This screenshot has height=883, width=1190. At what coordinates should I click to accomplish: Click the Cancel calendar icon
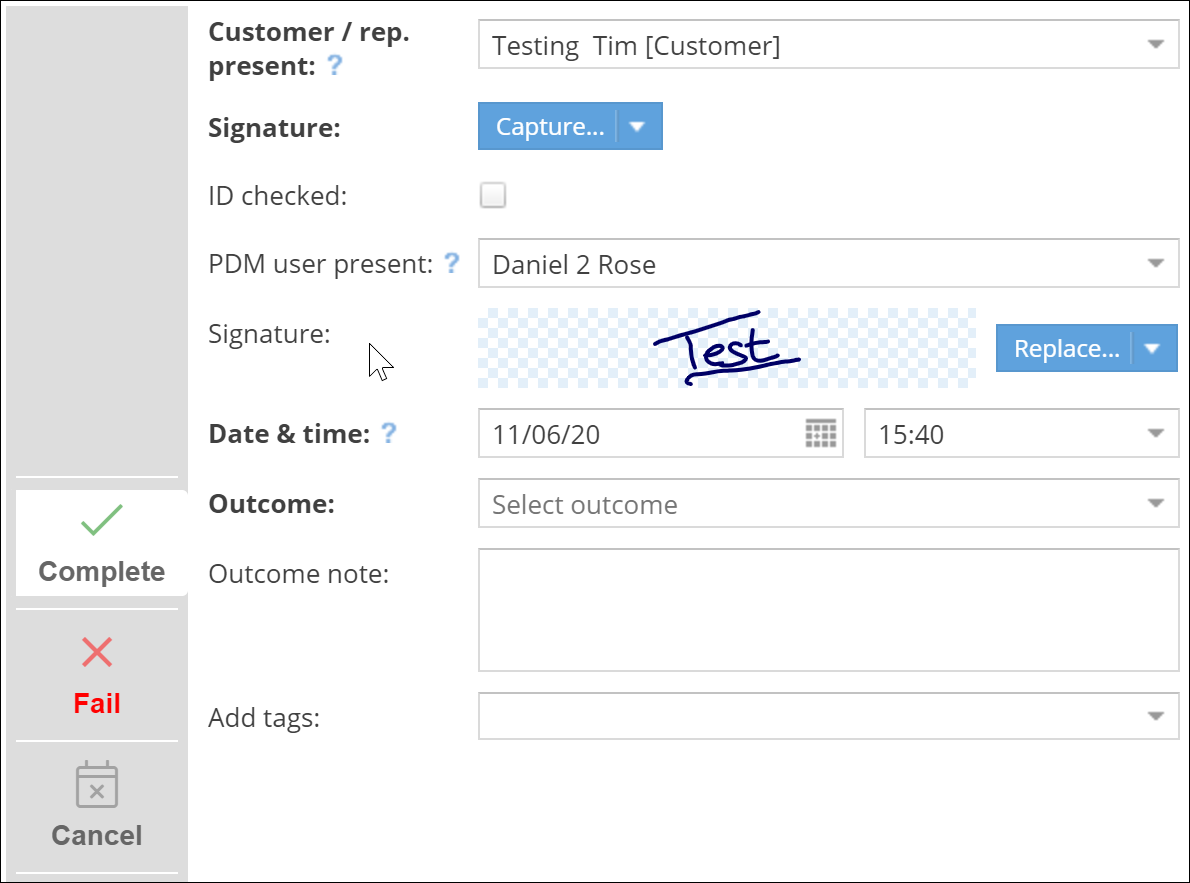tap(97, 785)
